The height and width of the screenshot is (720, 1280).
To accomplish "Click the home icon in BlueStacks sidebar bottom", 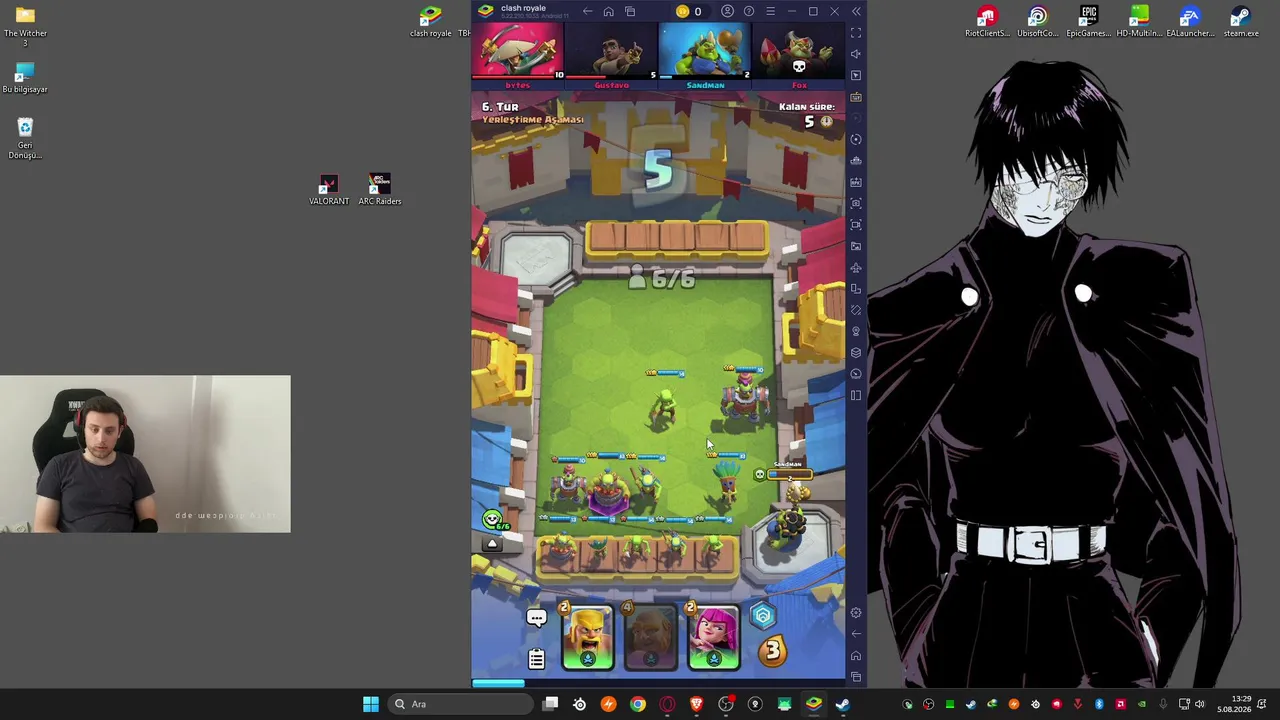I will coord(856,656).
